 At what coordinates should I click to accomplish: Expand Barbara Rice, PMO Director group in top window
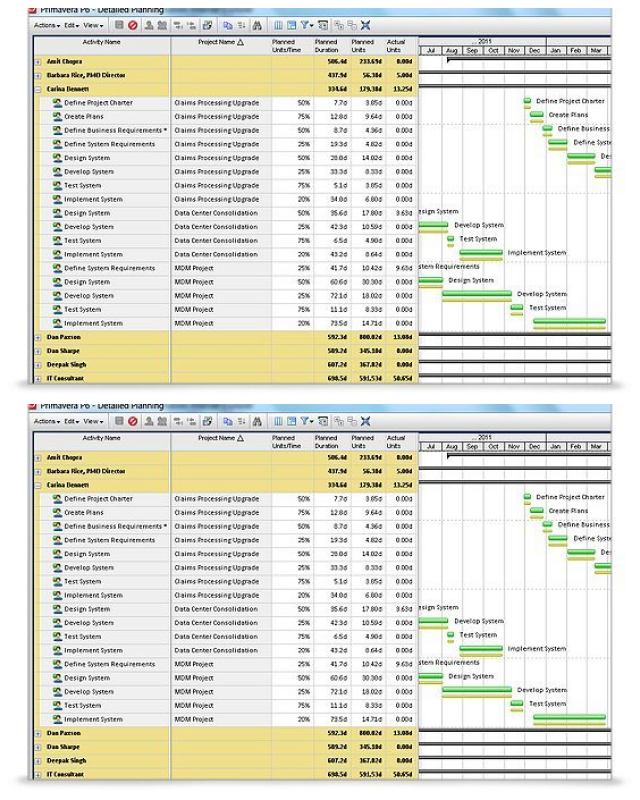[x=38, y=76]
